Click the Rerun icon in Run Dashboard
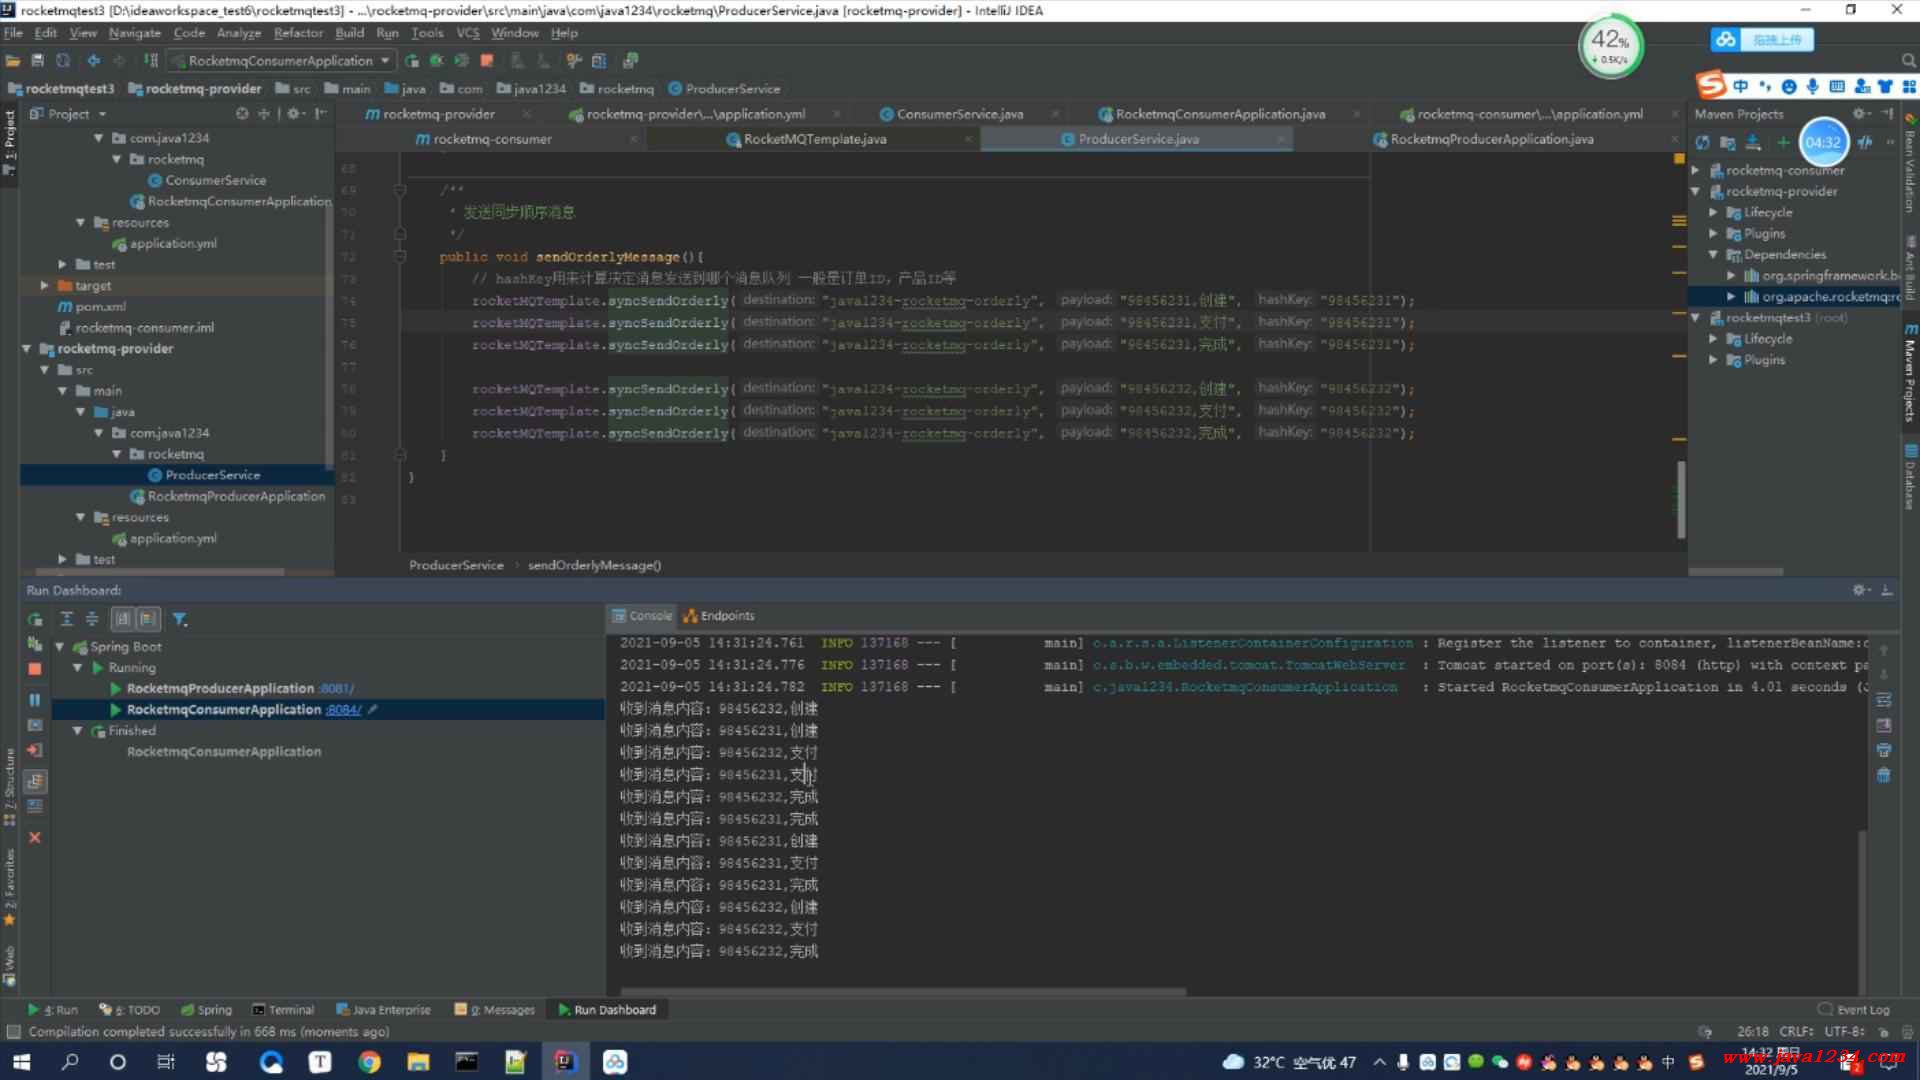This screenshot has height=1080, width=1920. tap(35, 620)
